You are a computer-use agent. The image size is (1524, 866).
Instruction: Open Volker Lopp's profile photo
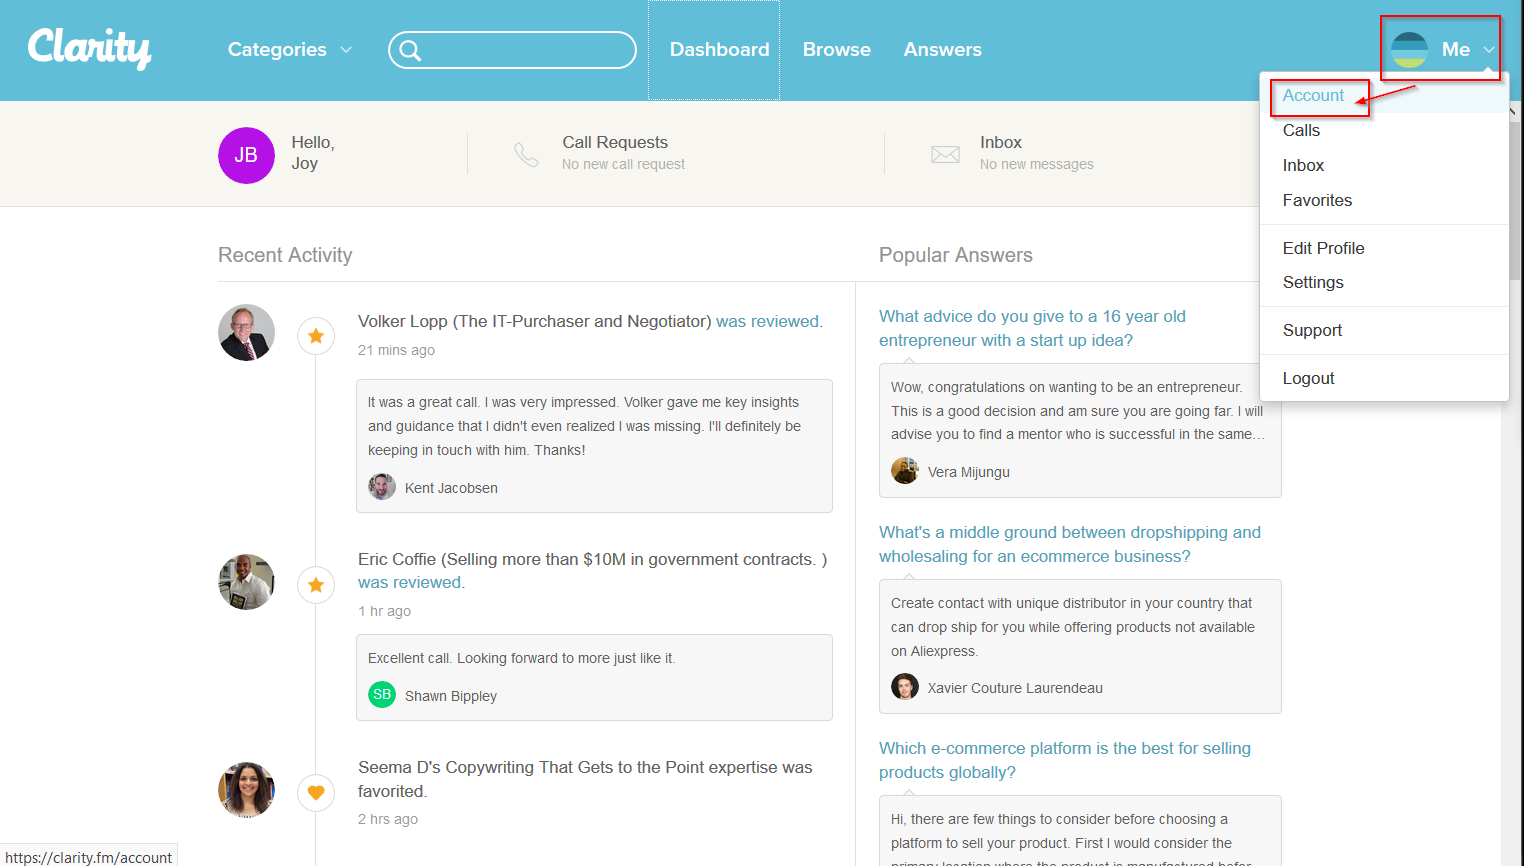tap(246, 332)
